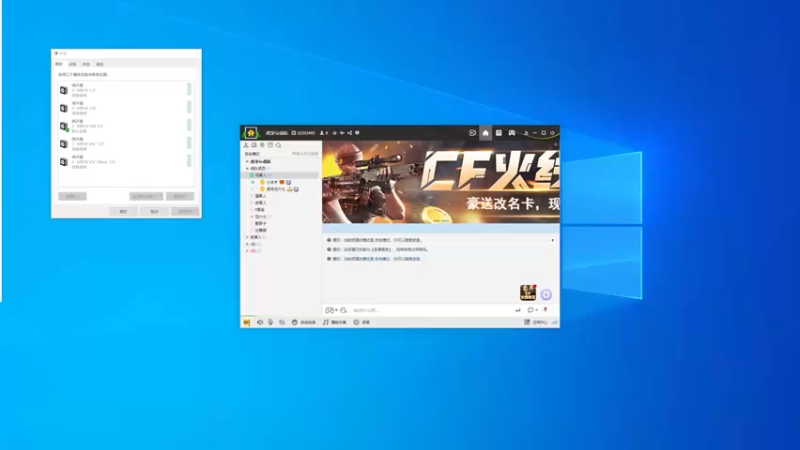Click the free-speak mode button in bottom bar
This screenshot has width=800, height=450.
pos(304,322)
